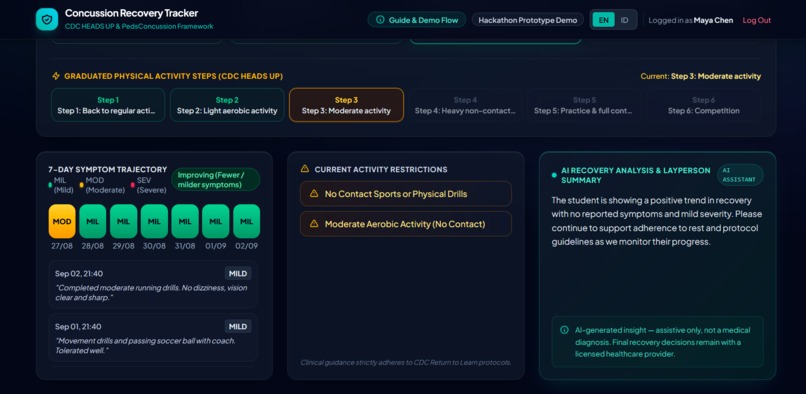Screen dimensions: 806x394
Task: Click the CDC Return to Learn protocols footnote
Action: point(406,363)
